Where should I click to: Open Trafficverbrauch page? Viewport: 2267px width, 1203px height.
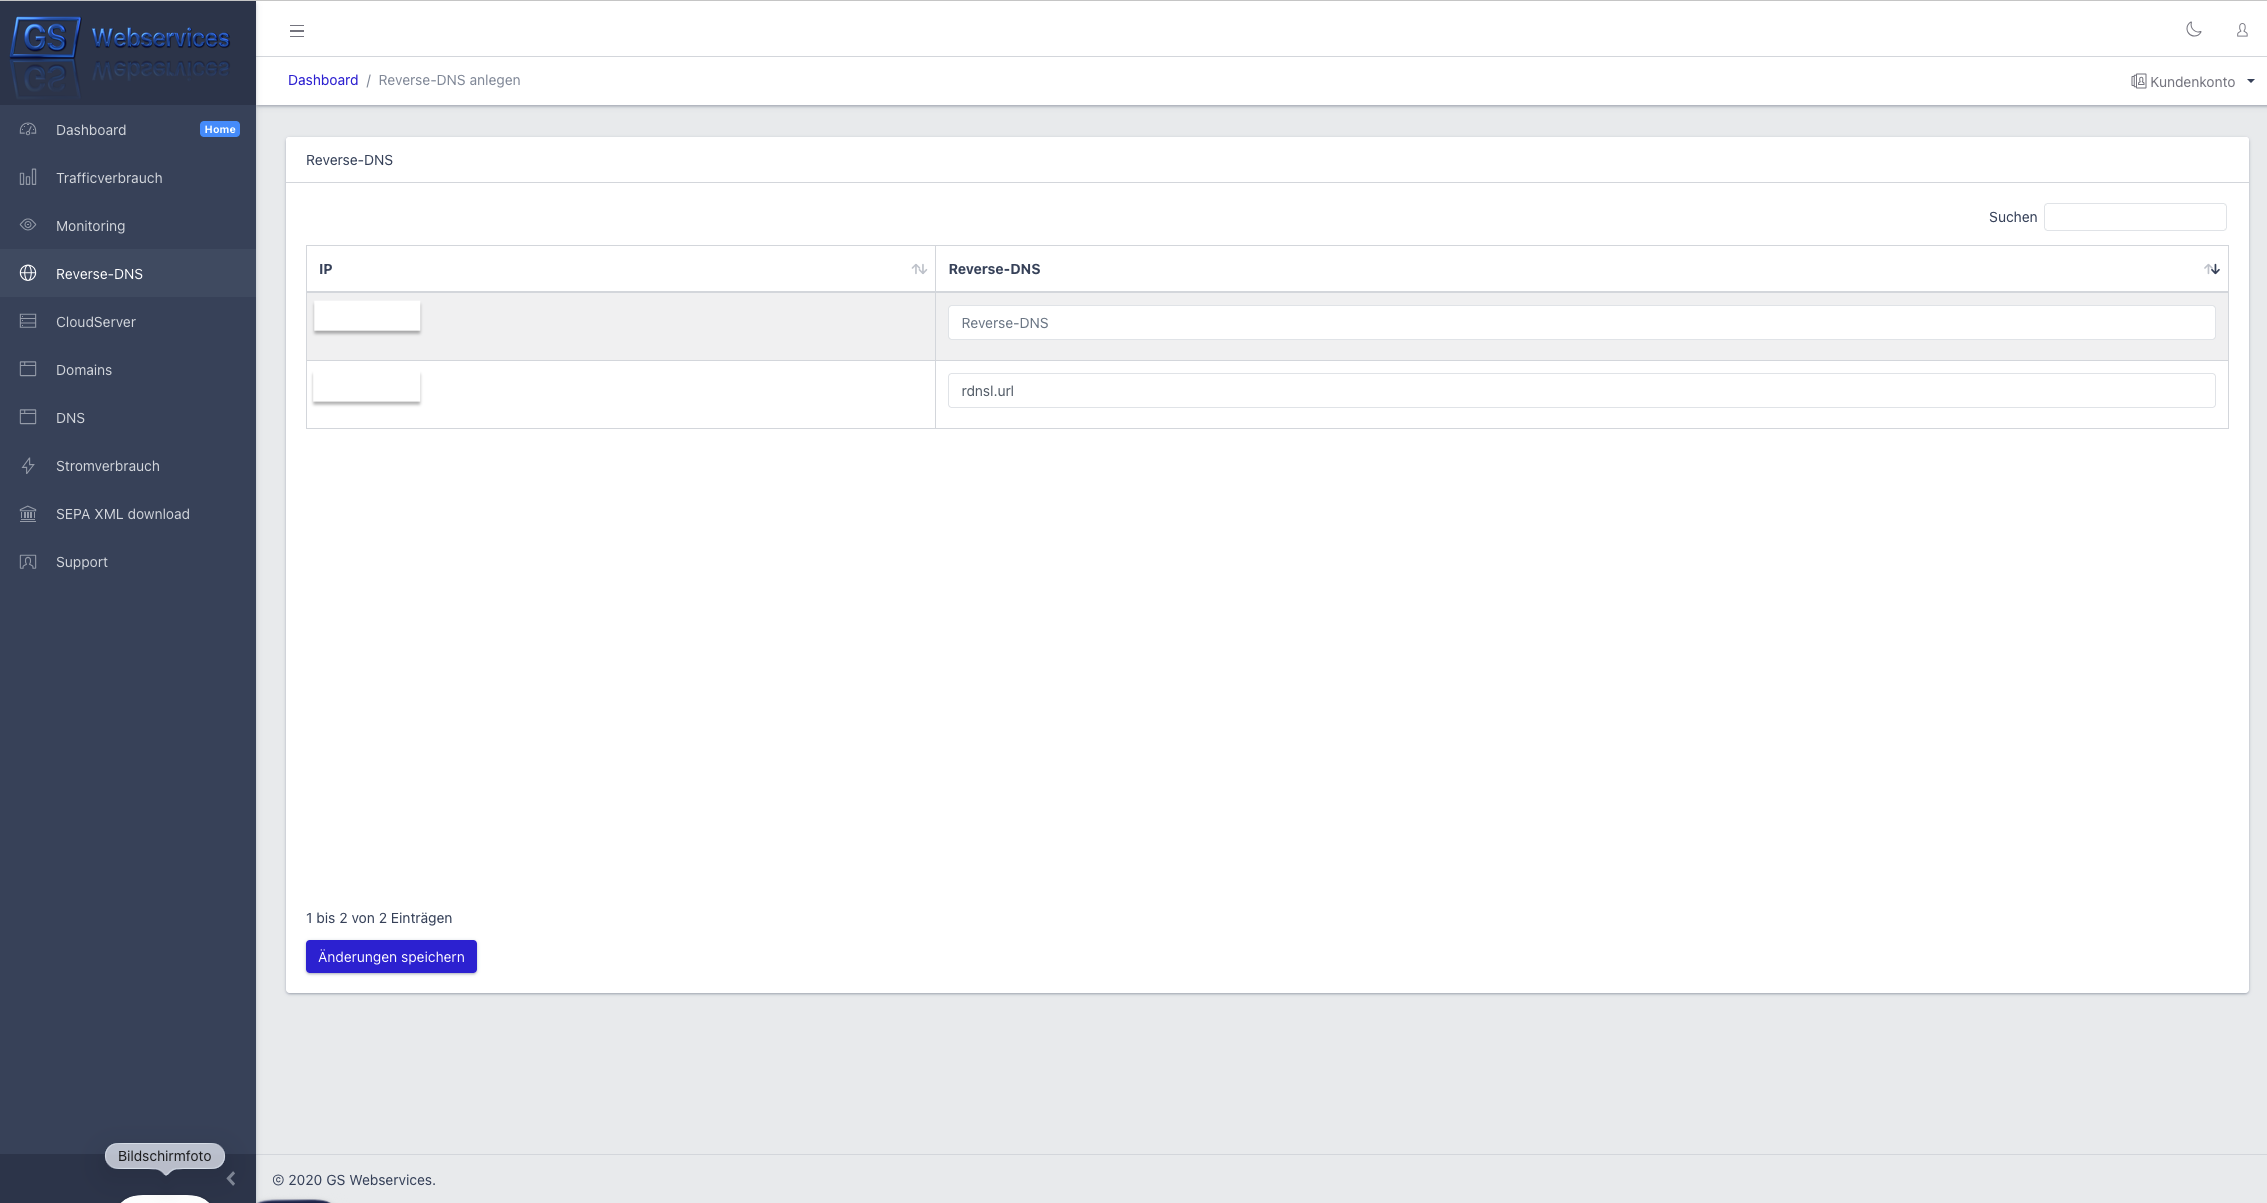tap(128, 177)
